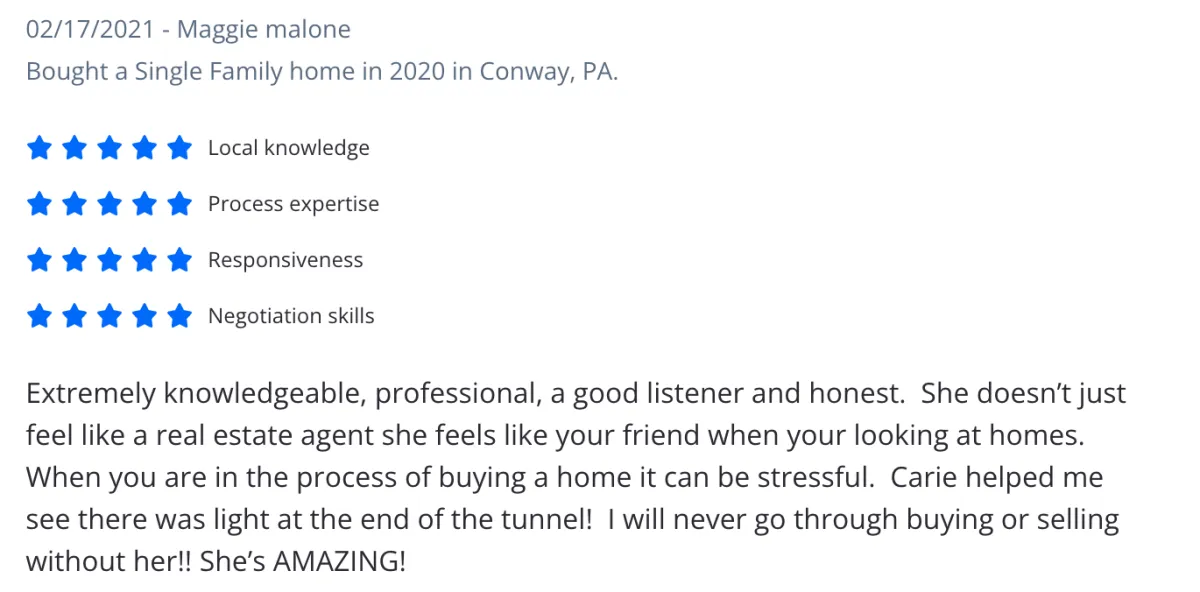Click reviewer name Maggie malone
This screenshot has height=592, width=1200.
264,30
